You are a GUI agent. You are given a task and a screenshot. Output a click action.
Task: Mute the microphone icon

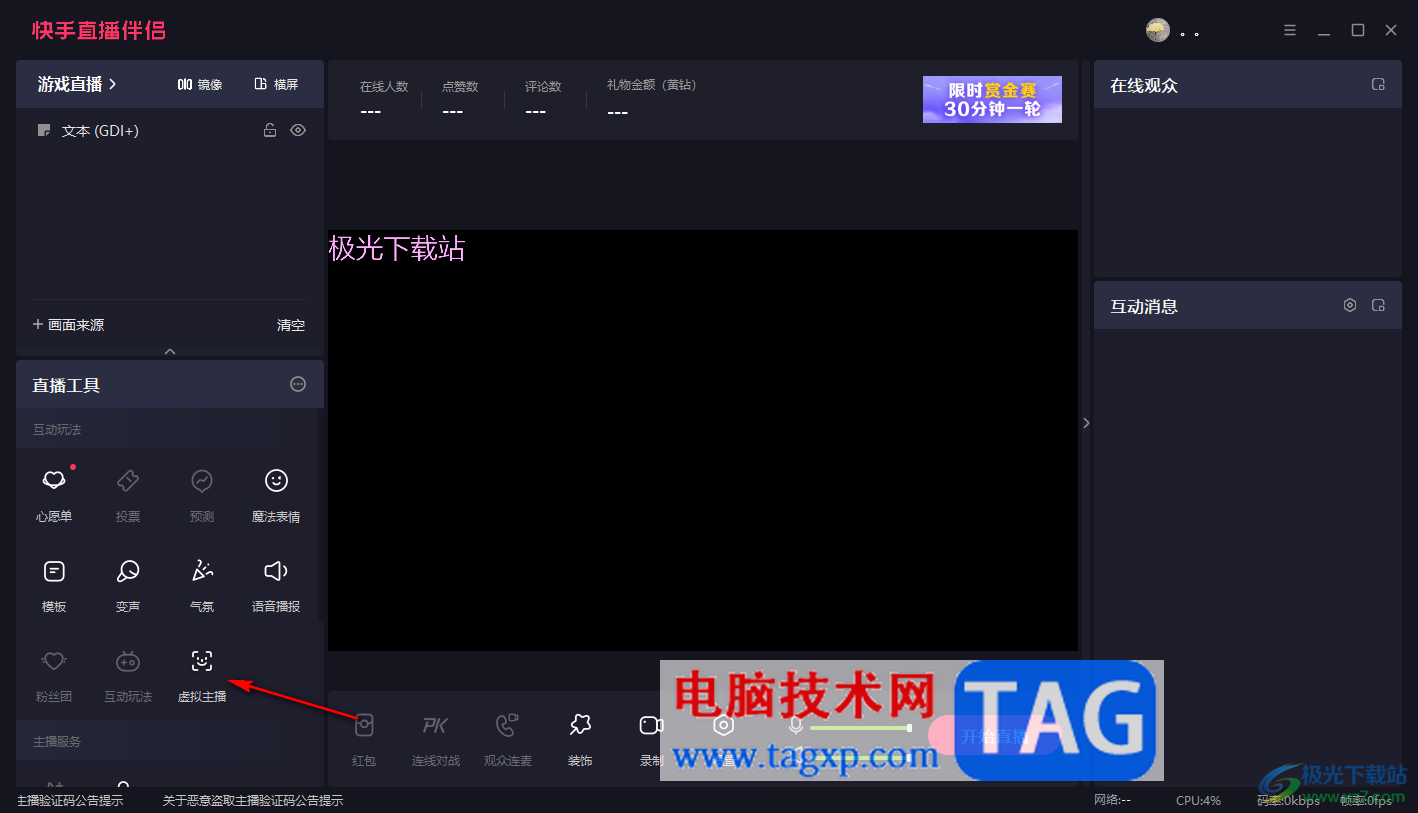coord(796,727)
